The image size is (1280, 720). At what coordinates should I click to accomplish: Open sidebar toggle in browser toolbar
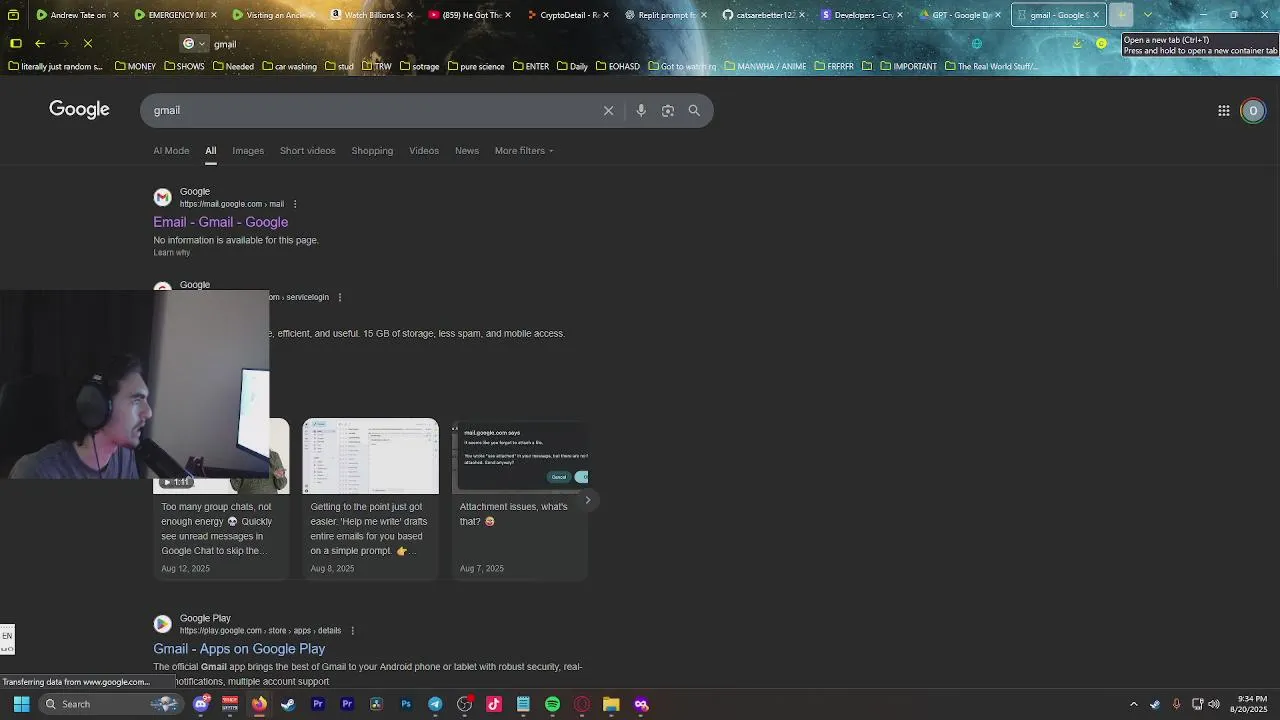coord(15,44)
